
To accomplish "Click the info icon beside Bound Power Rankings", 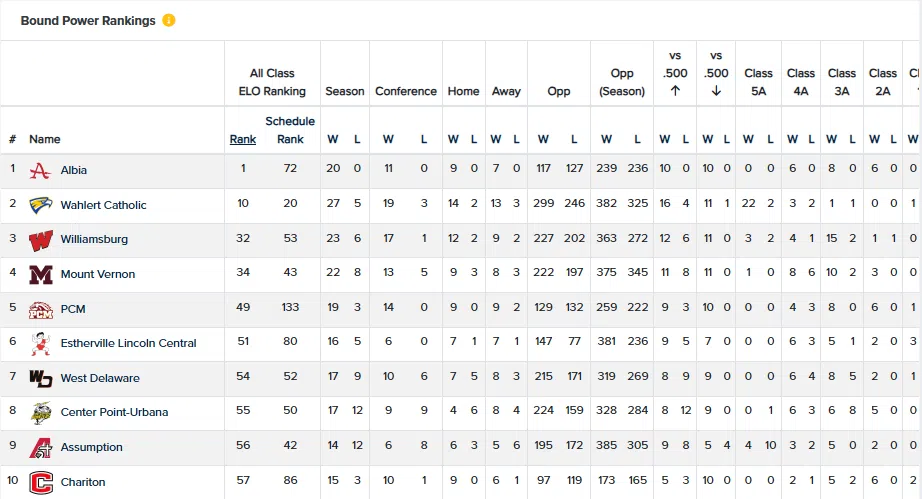I will (169, 20).
